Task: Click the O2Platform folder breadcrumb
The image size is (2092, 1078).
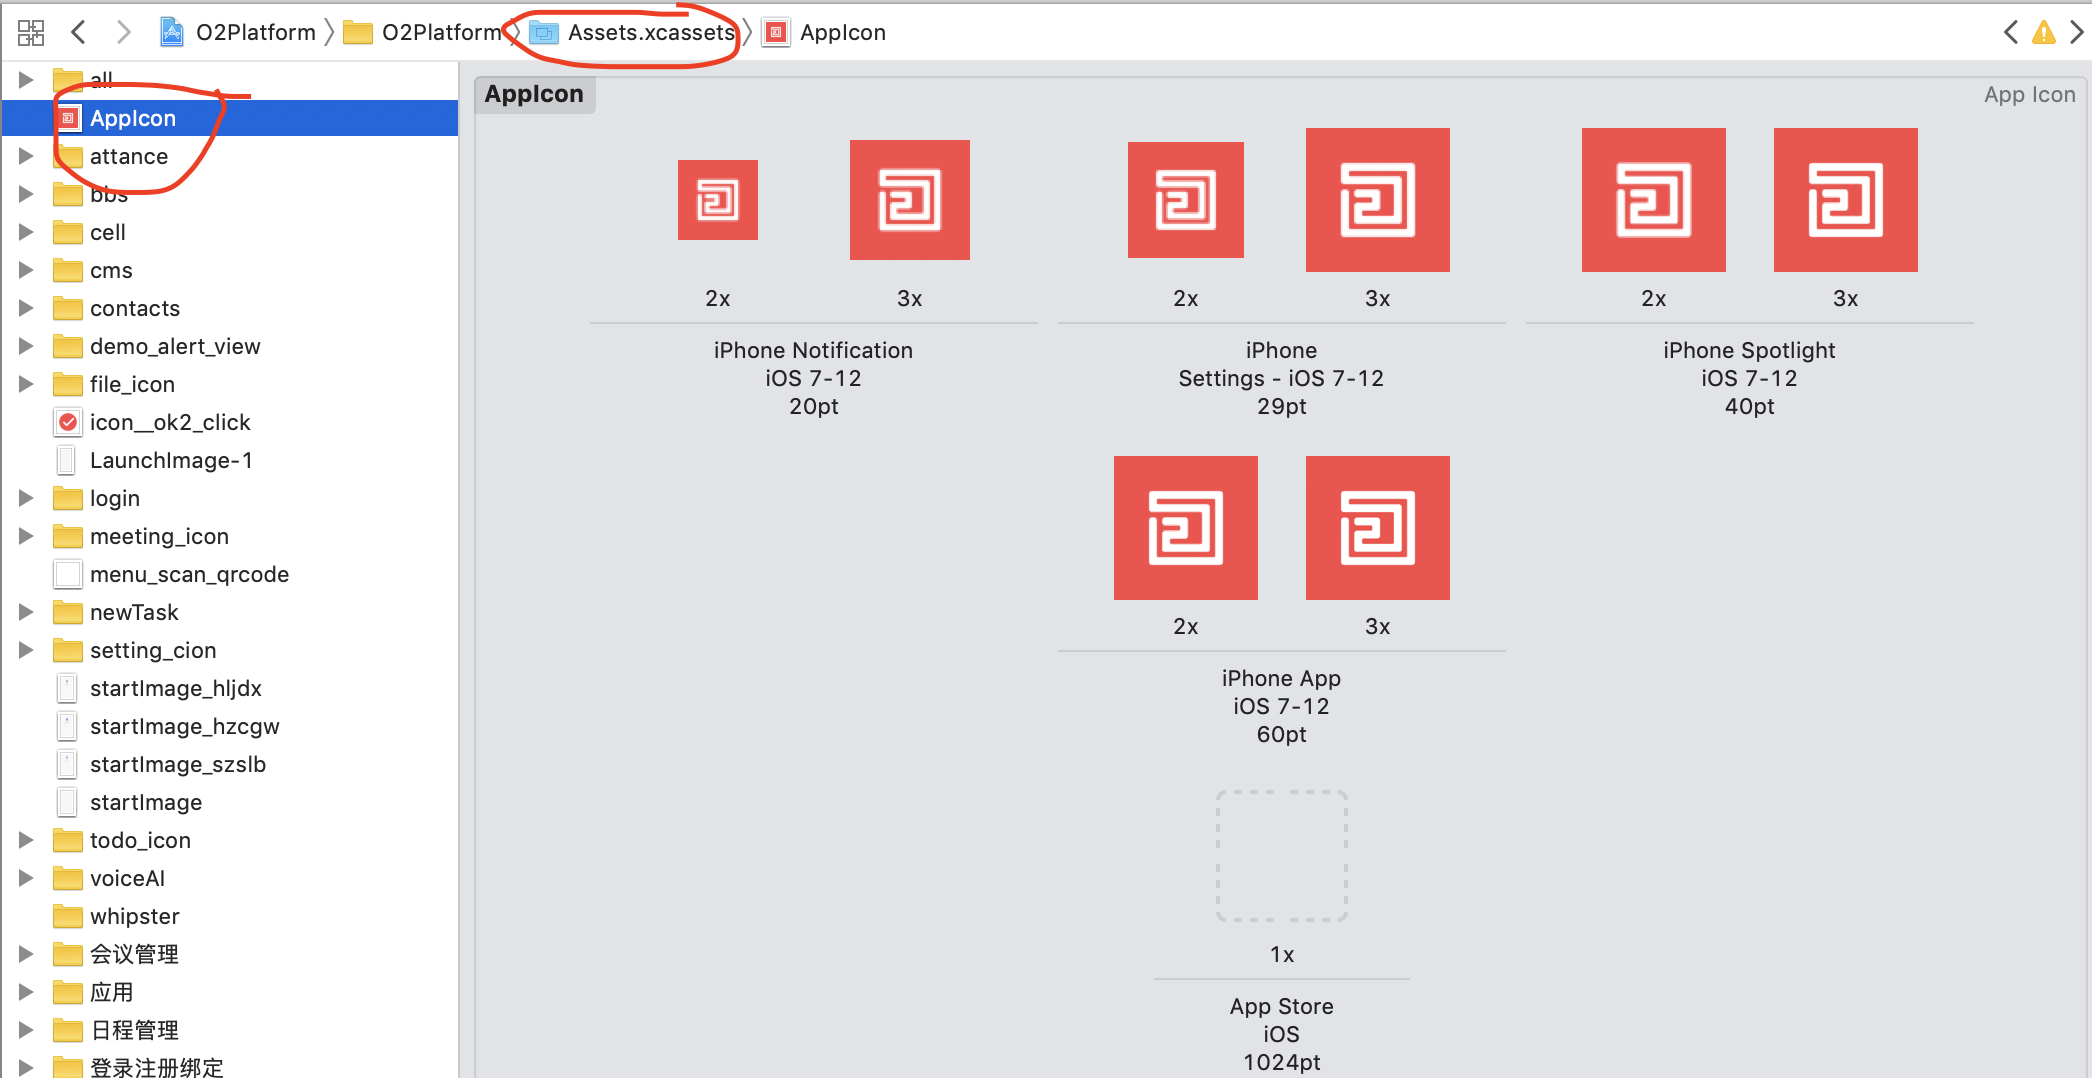Action: pyautogui.click(x=422, y=33)
